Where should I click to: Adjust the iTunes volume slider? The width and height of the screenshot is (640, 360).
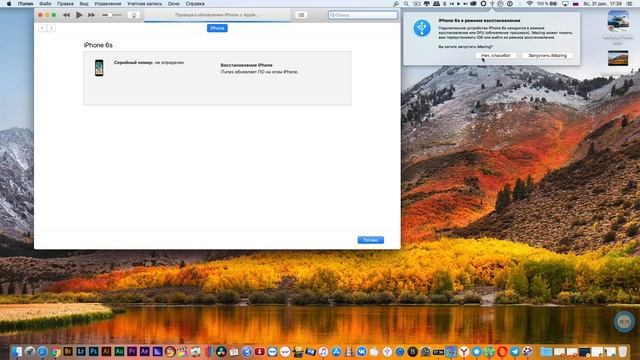(x=111, y=15)
